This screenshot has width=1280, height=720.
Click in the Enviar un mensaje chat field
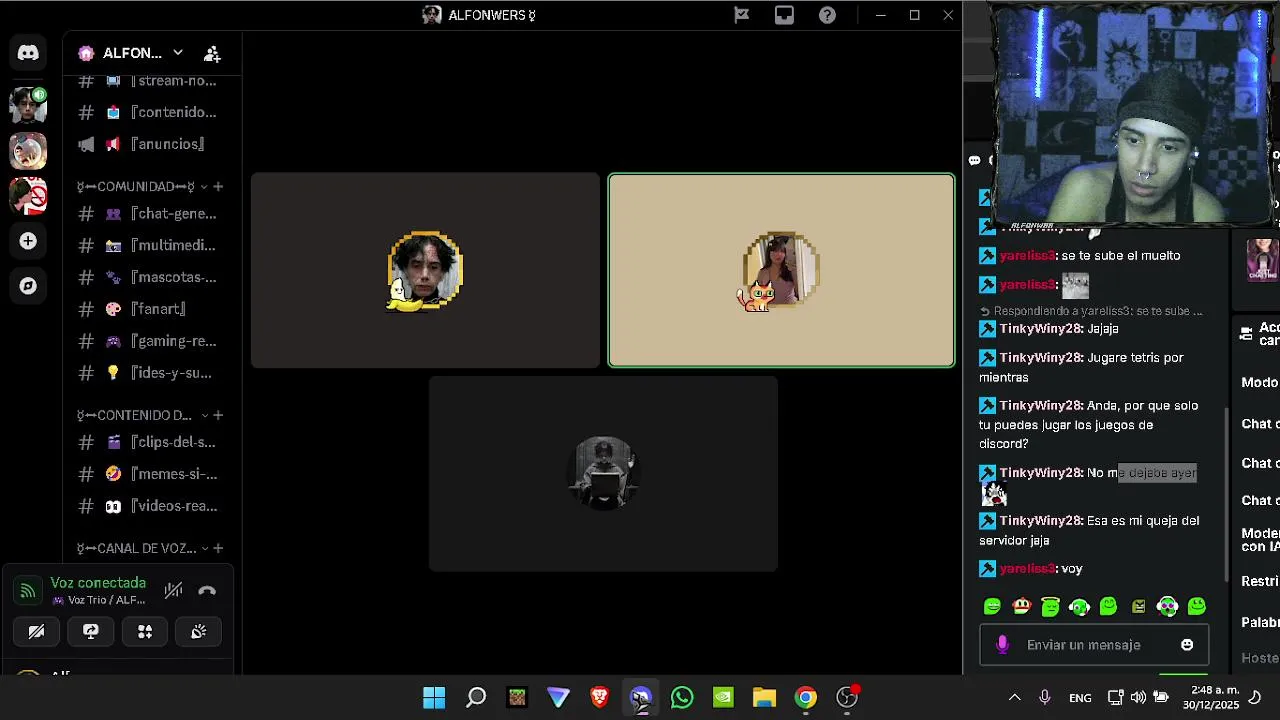tap(1094, 645)
